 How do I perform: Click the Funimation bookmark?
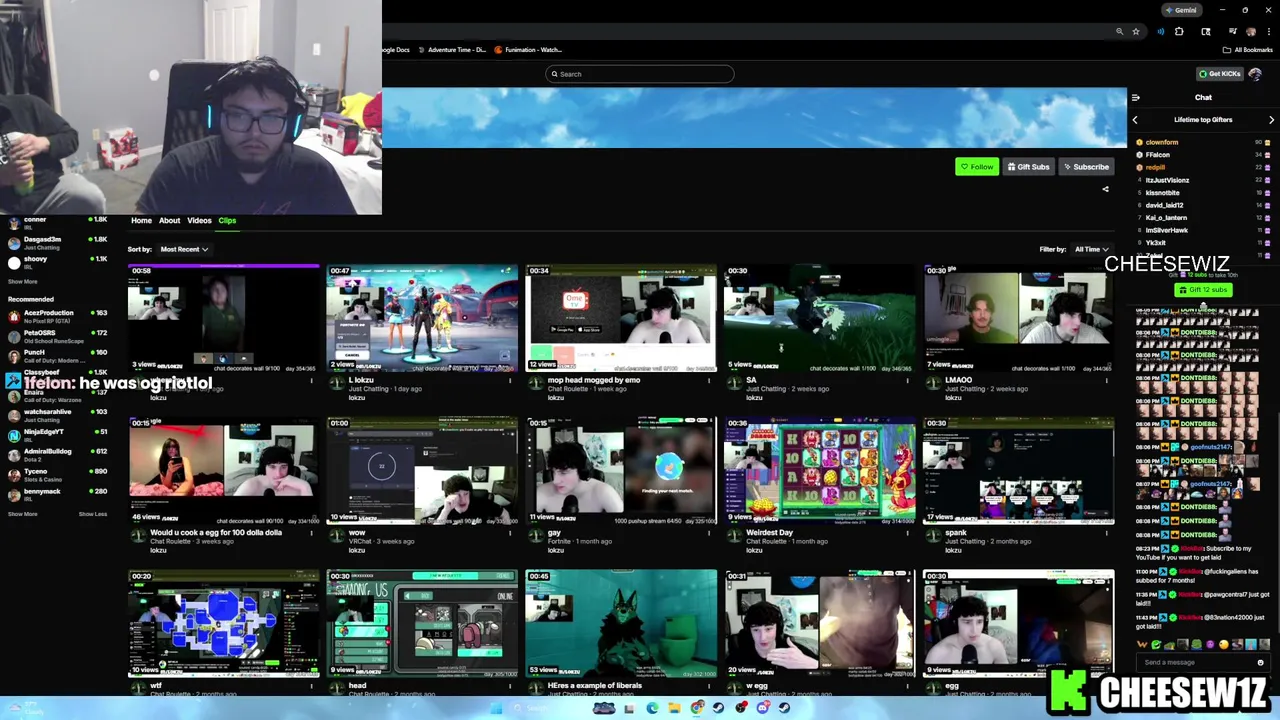coord(528,50)
